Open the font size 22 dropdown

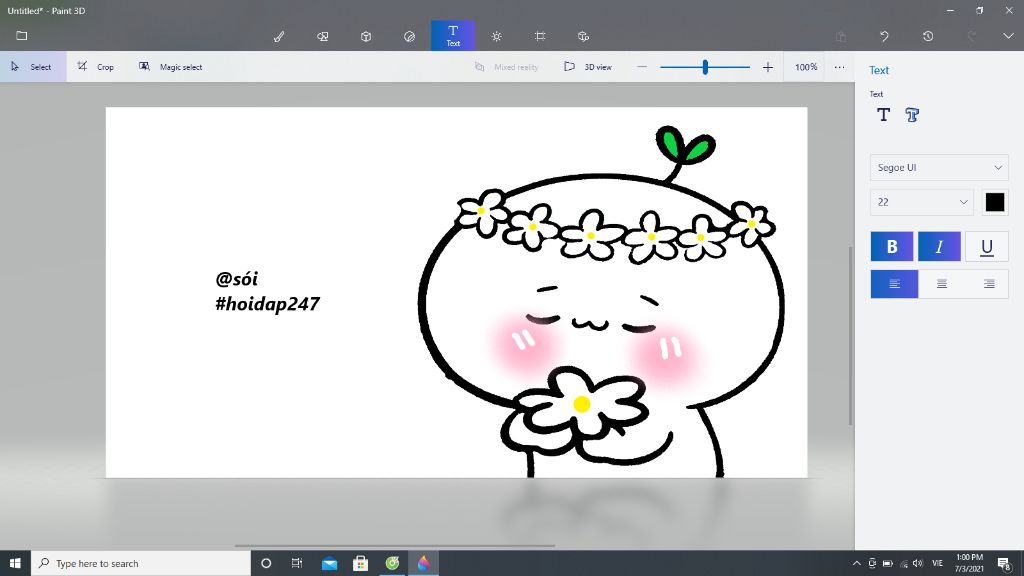[921, 202]
